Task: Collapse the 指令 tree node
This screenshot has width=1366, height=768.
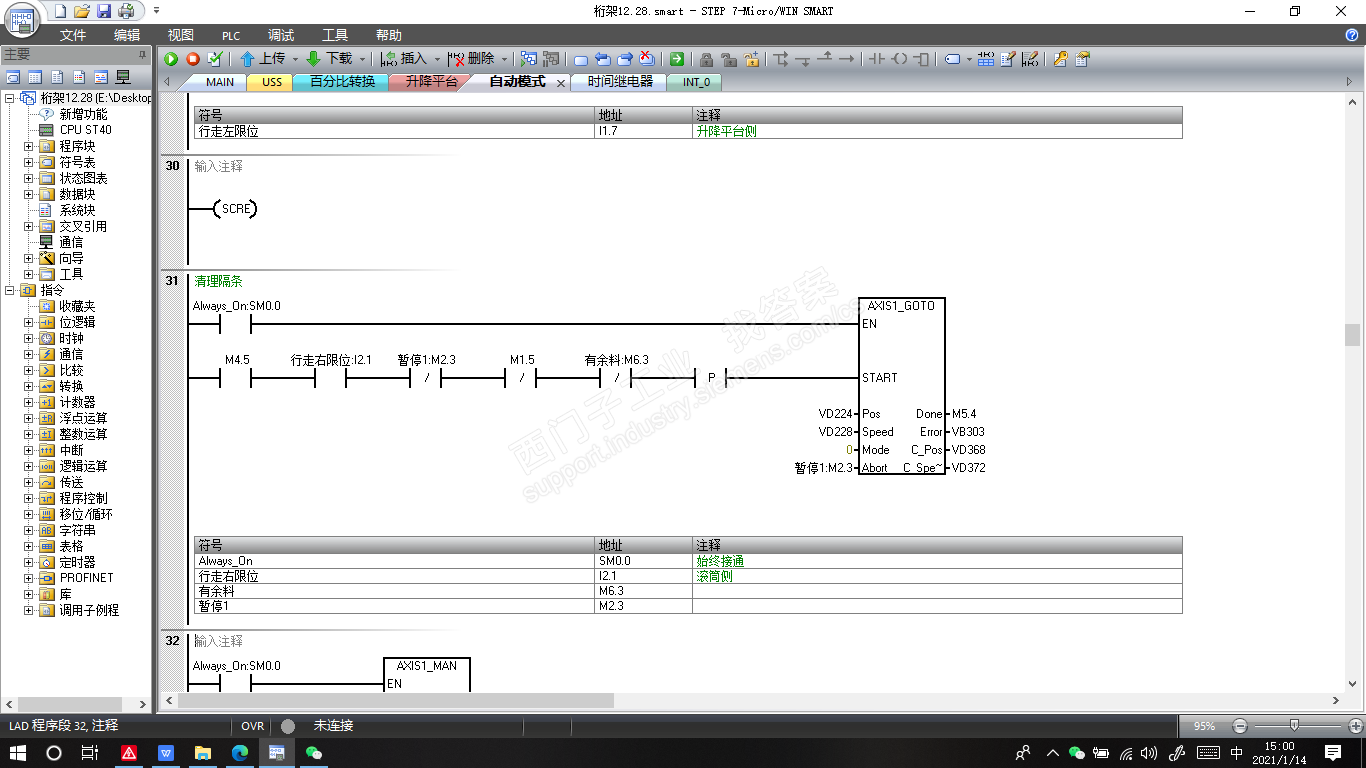Action: click(10, 290)
